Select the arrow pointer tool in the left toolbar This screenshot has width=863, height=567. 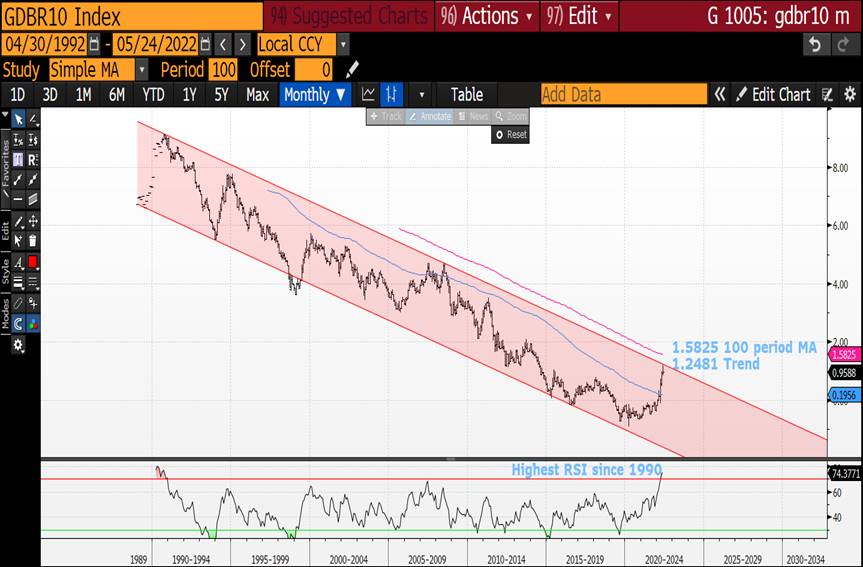pos(18,119)
